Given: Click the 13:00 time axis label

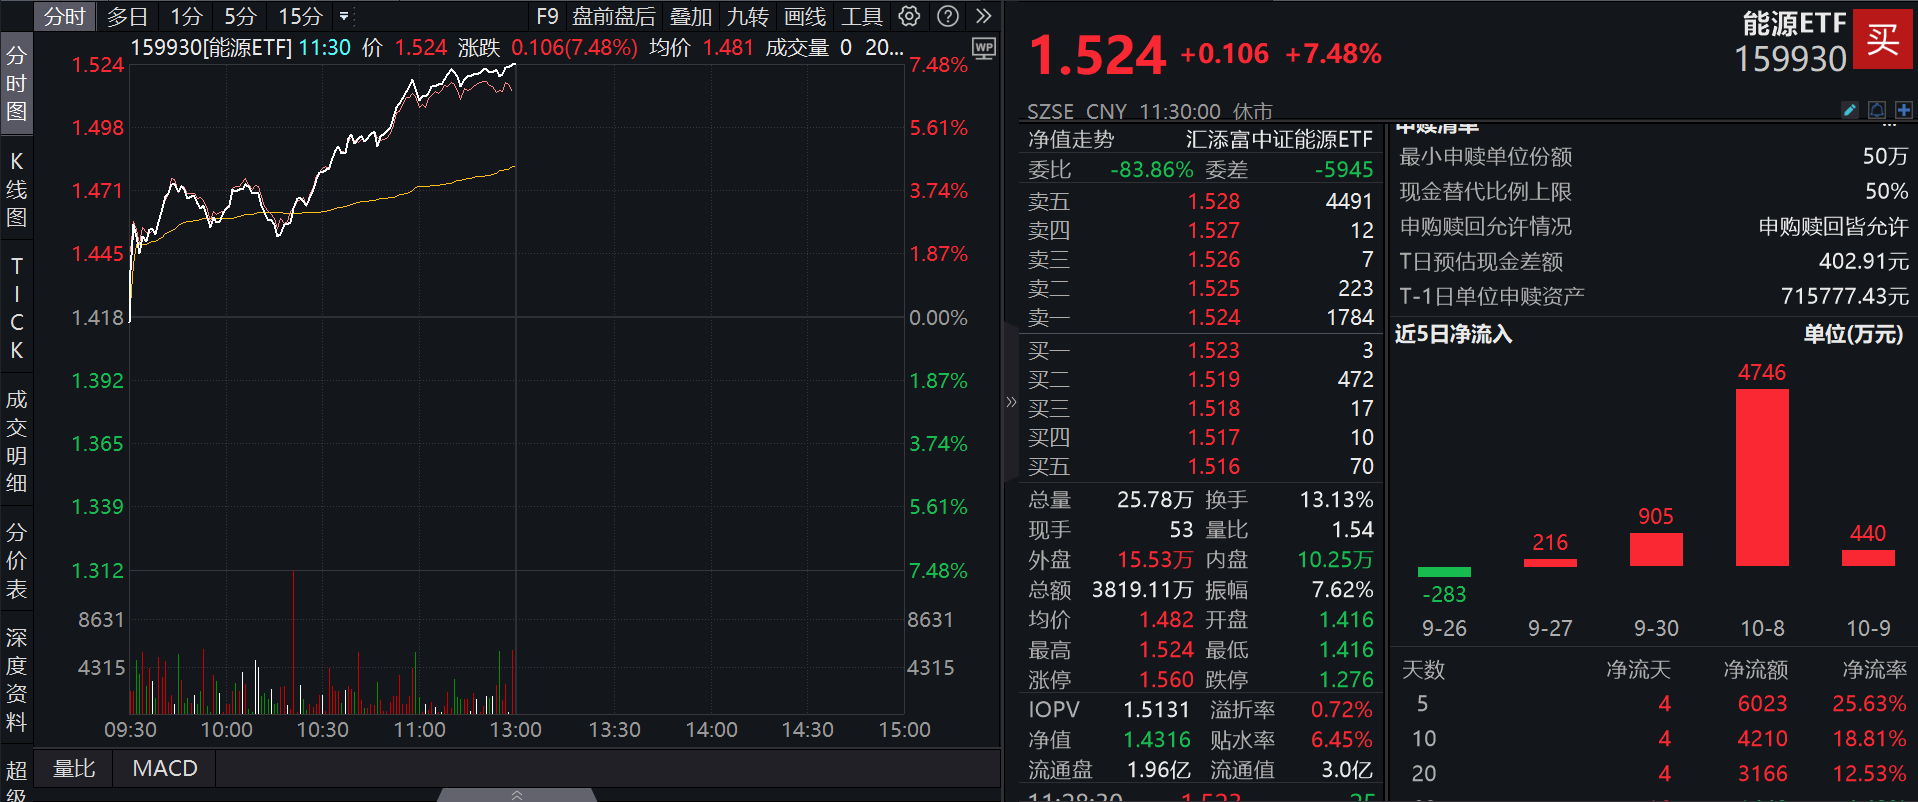Looking at the screenshot, I should point(515,730).
